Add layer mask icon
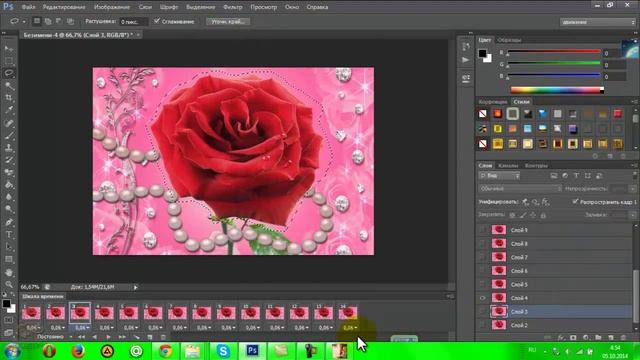Screen dimensions: 640x360 point(573,338)
